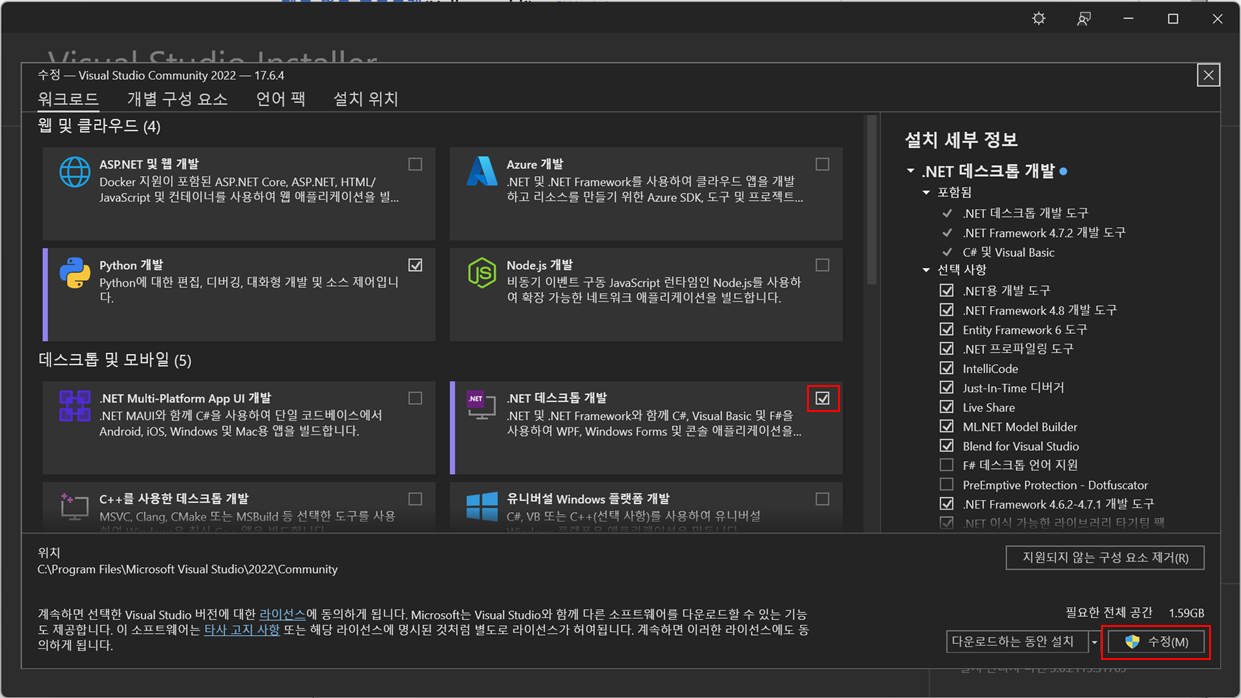Click the 데스크톱 및 모바일 (5) heading

pos(115,360)
